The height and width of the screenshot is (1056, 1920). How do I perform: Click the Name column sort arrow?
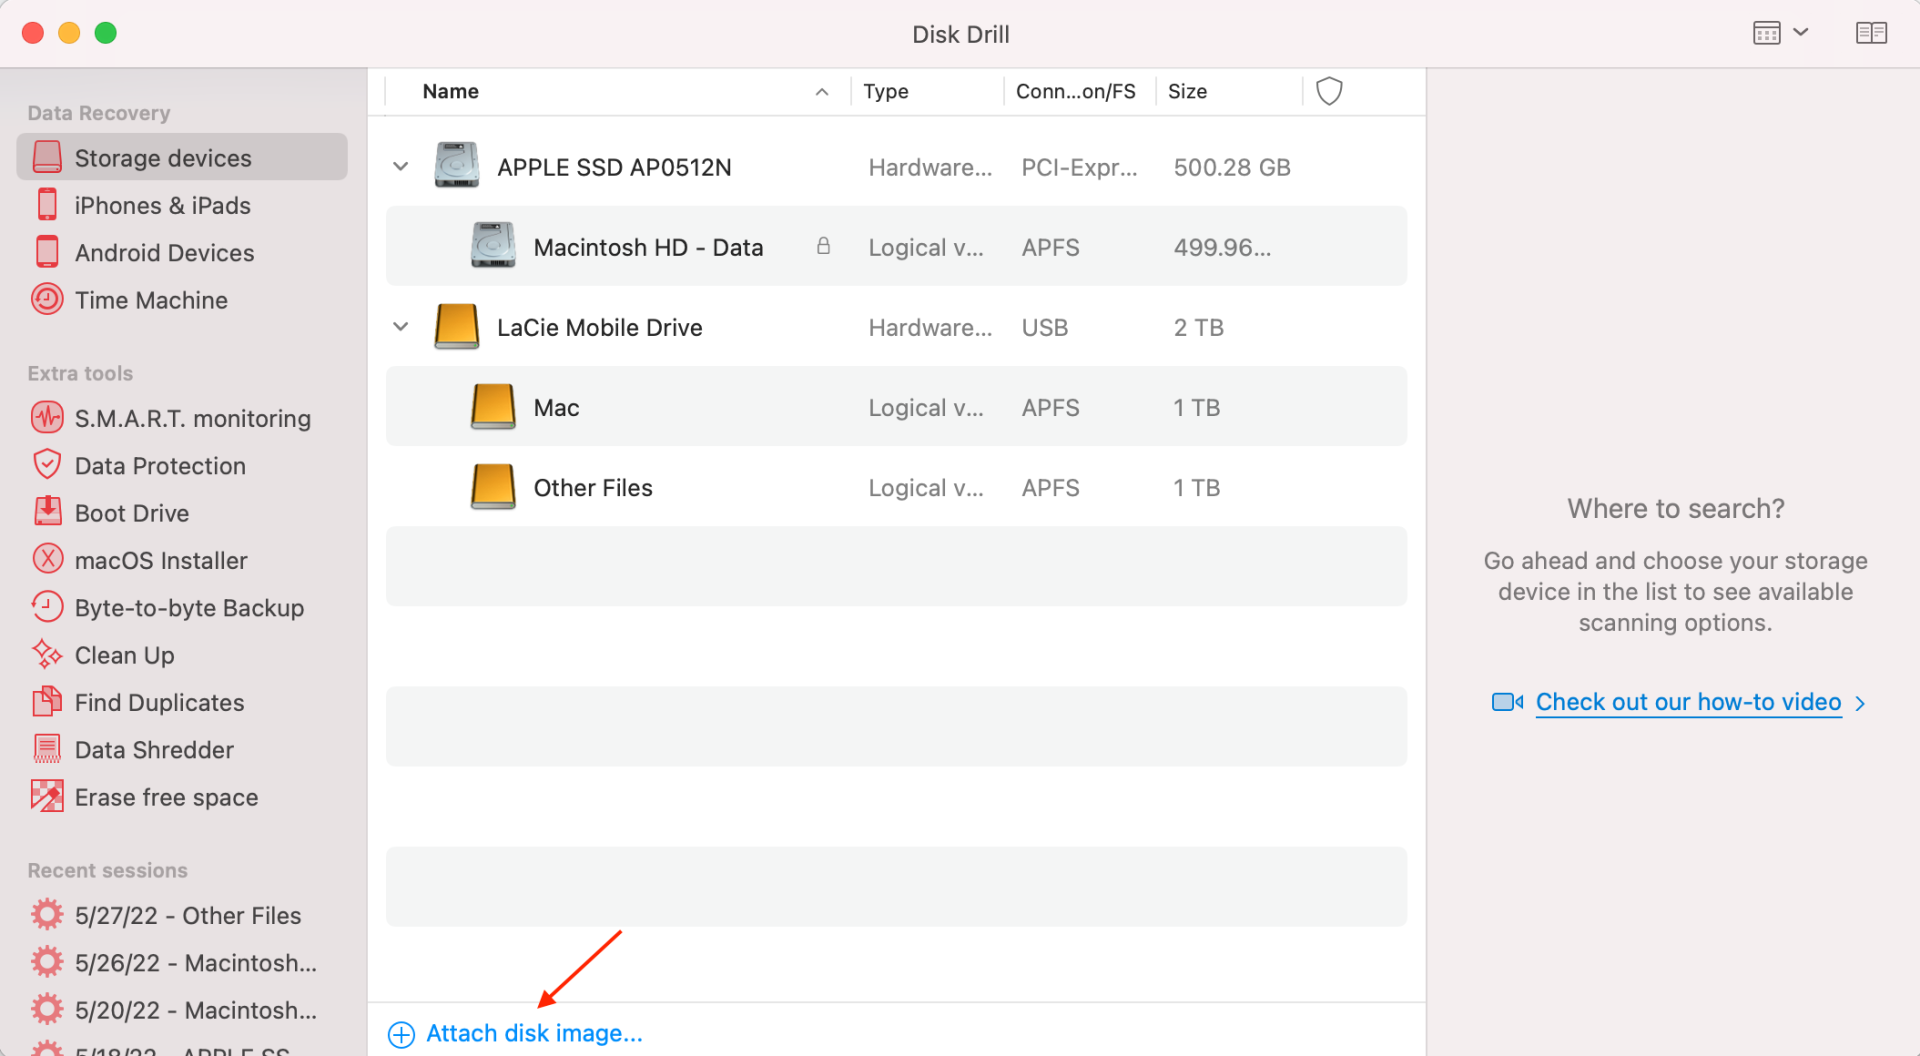[822, 92]
